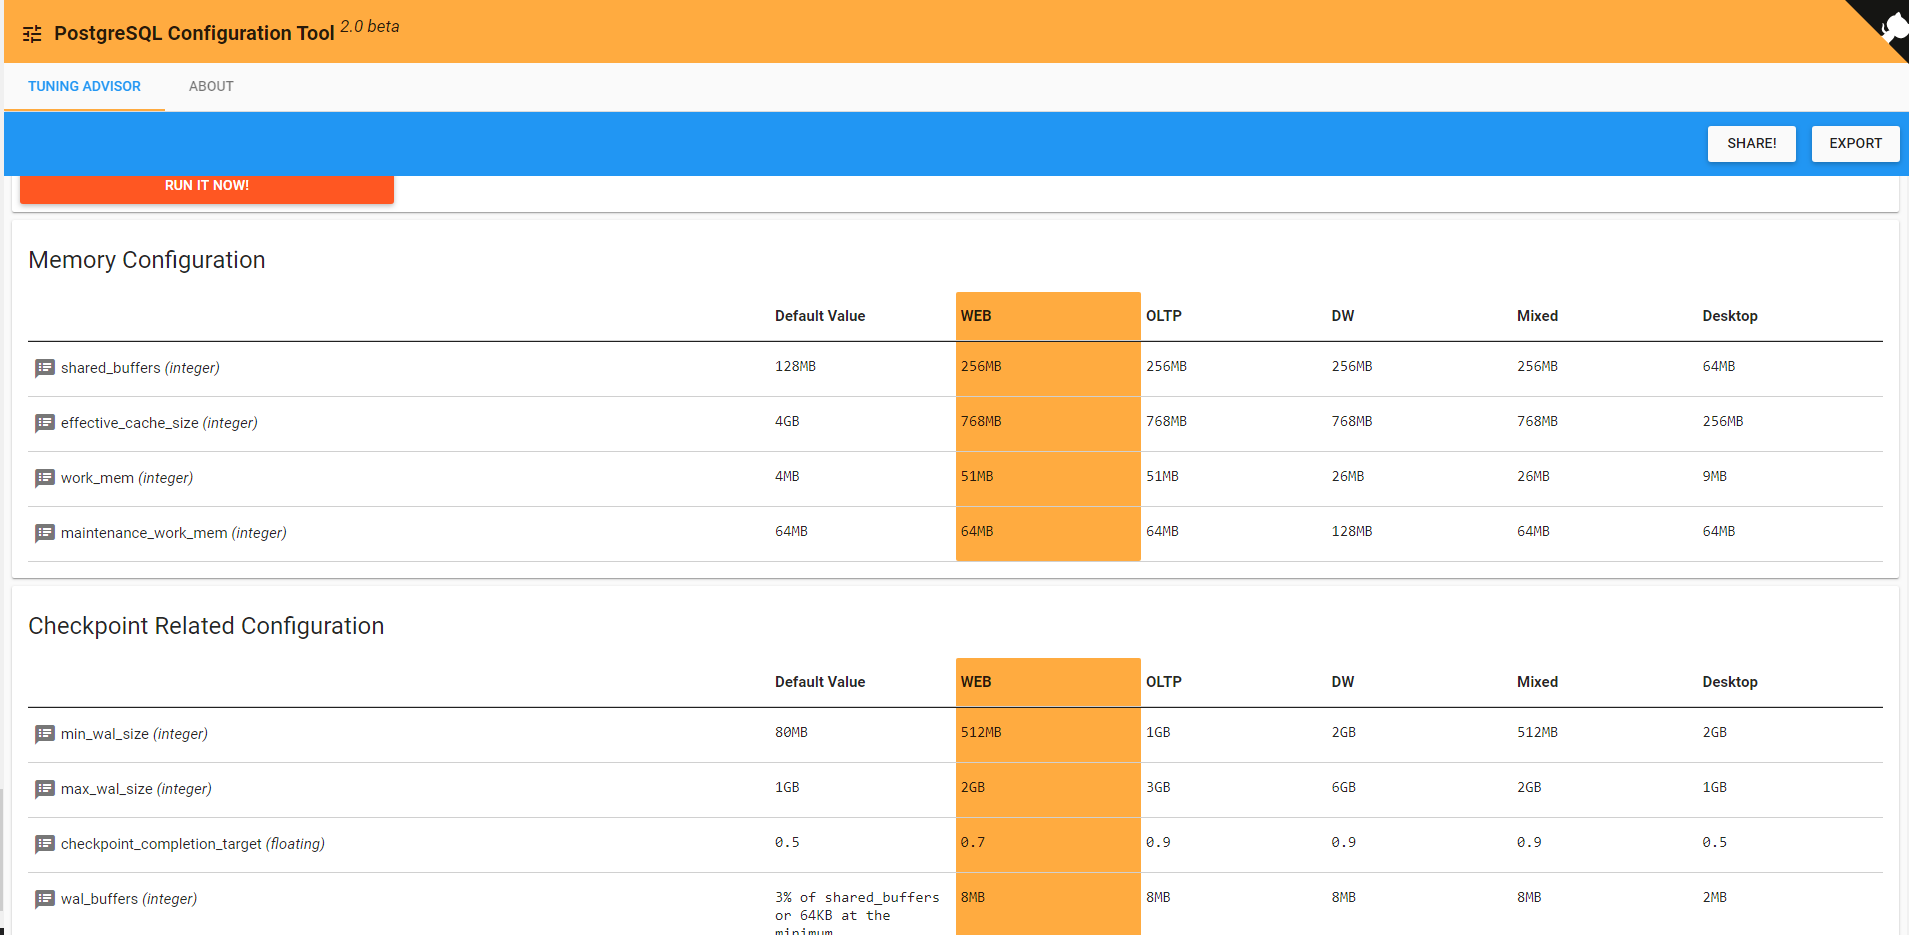The height and width of the screenshot is (935, 1909).
Task: Open the work_mem description icon
Action: pos(45,478)
